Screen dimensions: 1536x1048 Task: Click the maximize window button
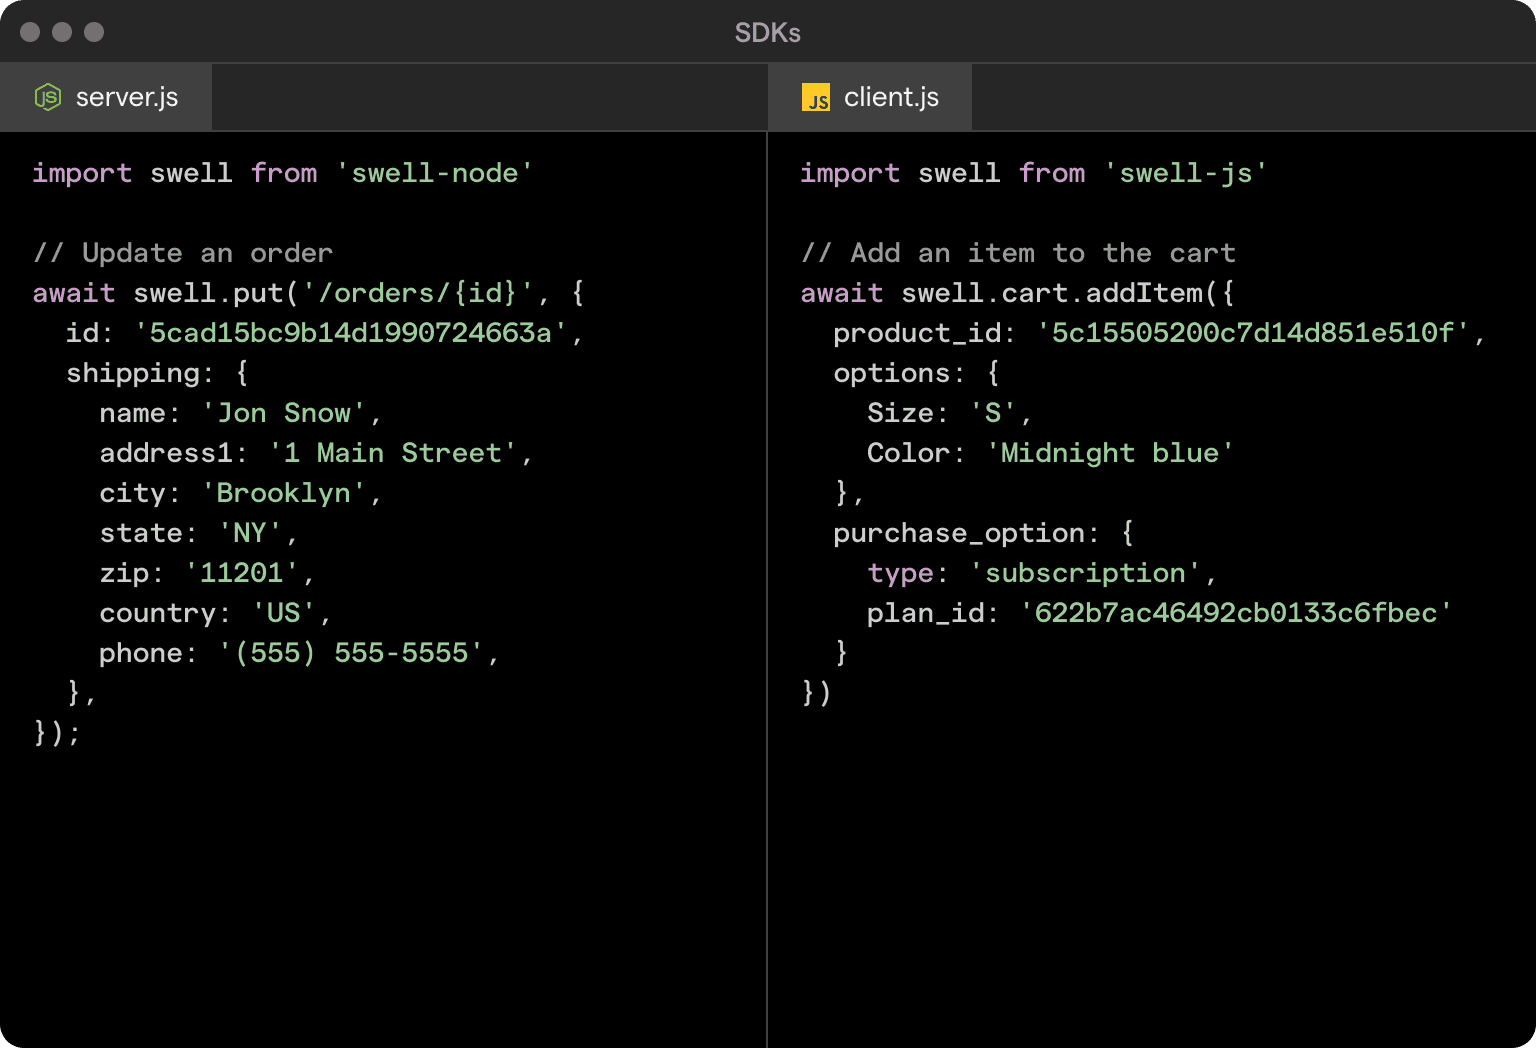click(x=94, y=32)
